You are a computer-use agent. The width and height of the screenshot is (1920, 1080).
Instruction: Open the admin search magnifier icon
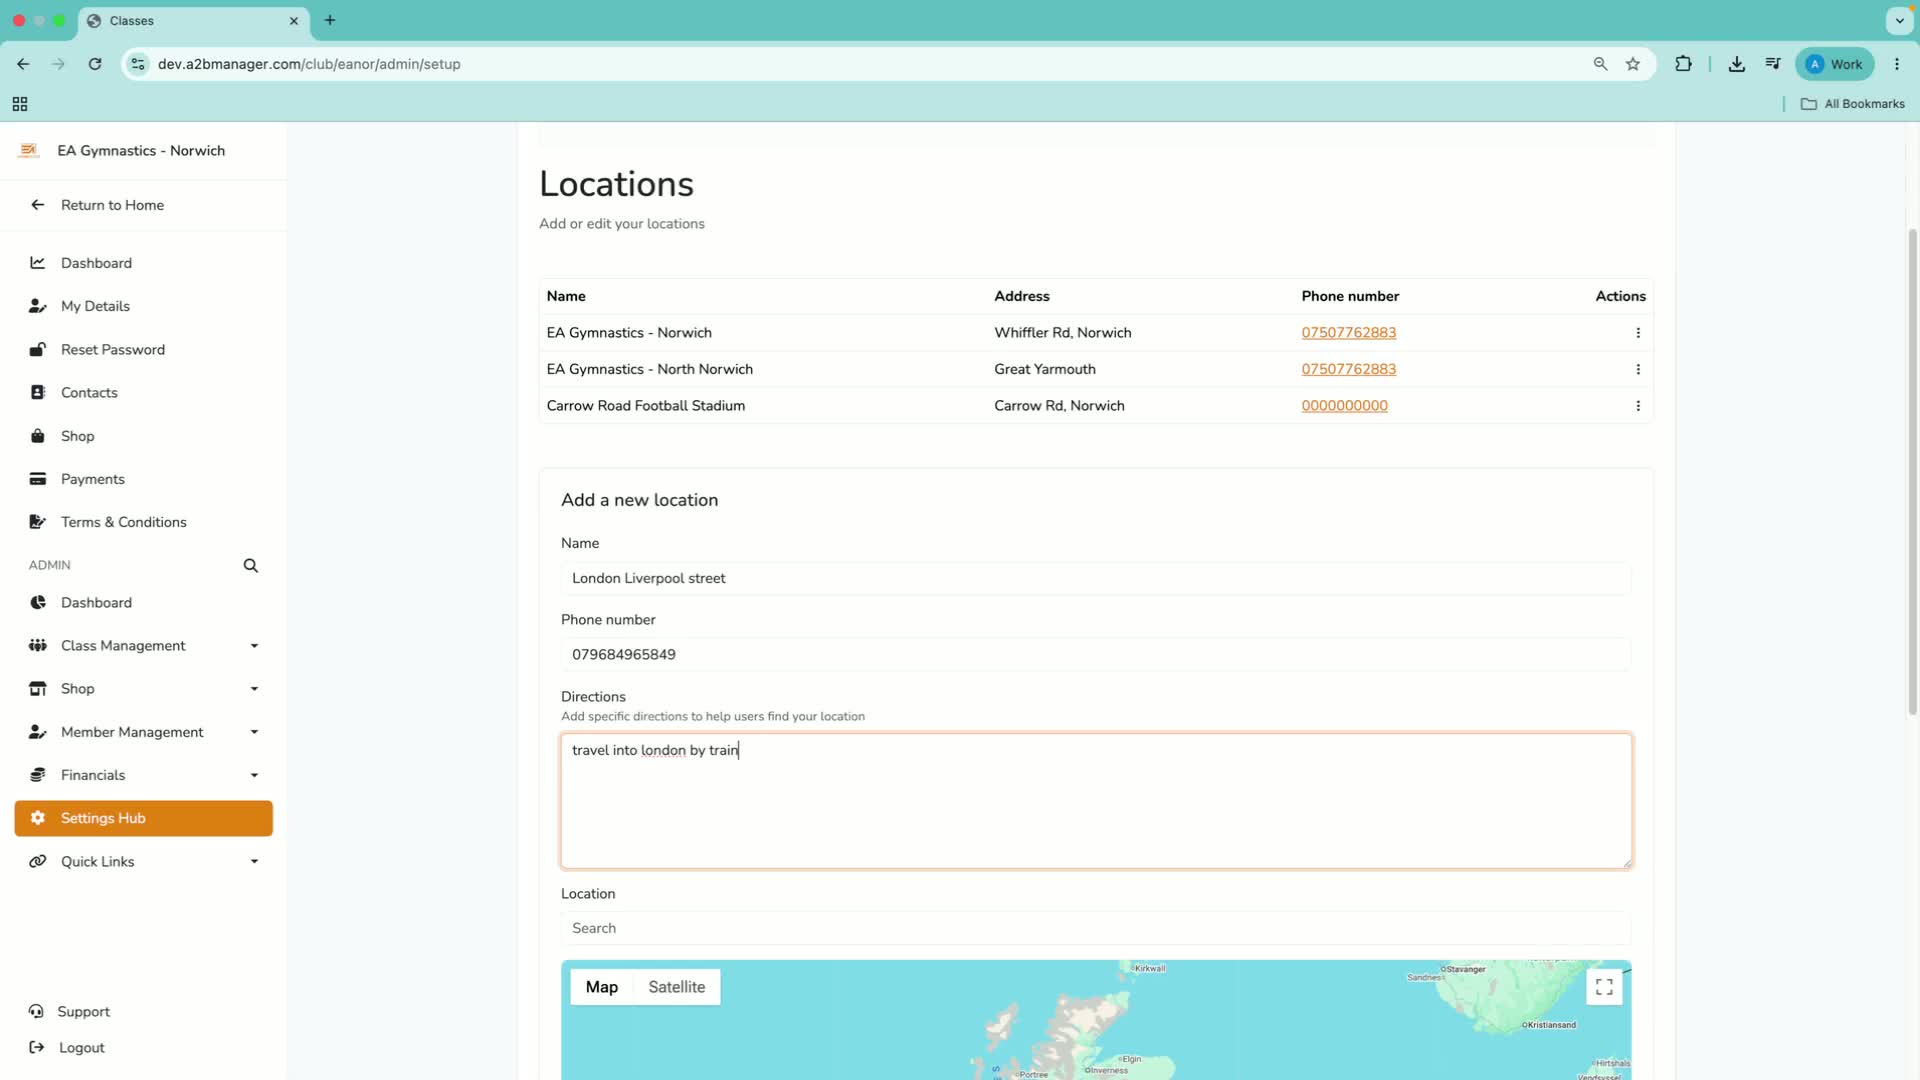251,566
